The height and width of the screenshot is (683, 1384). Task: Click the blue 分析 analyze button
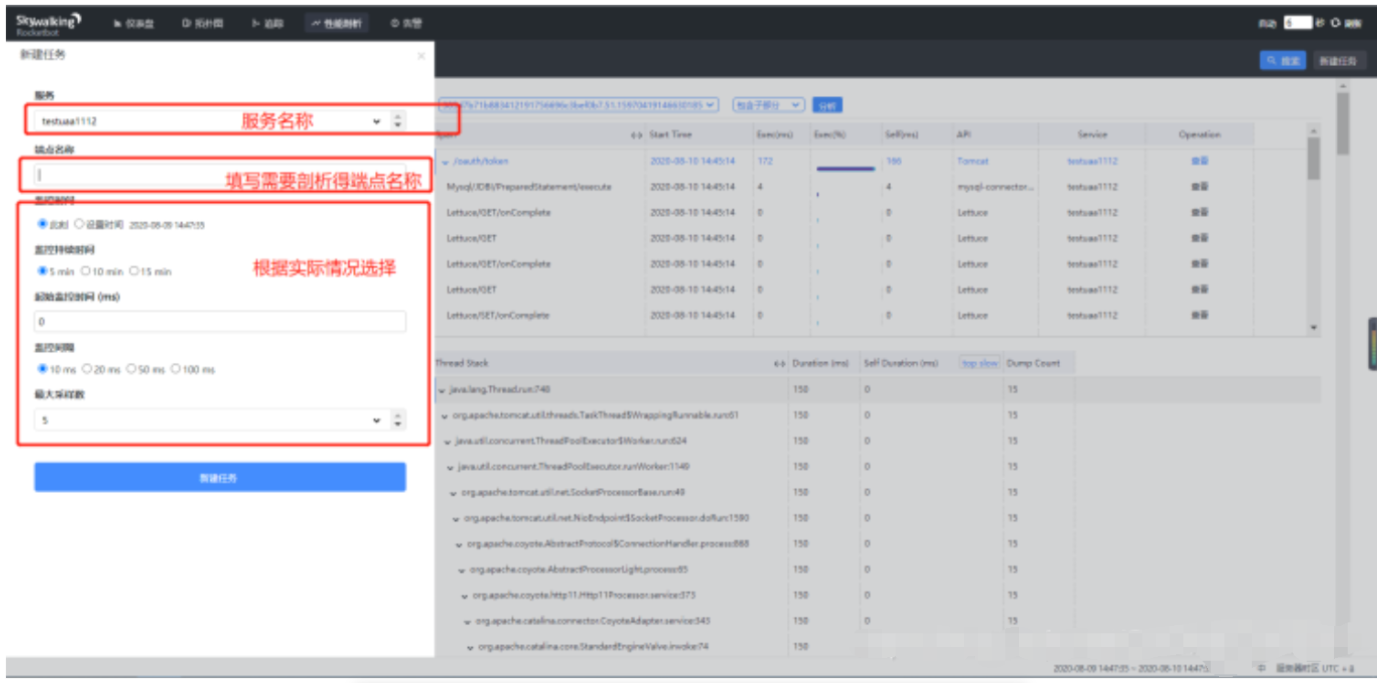[x=827, y=104]
